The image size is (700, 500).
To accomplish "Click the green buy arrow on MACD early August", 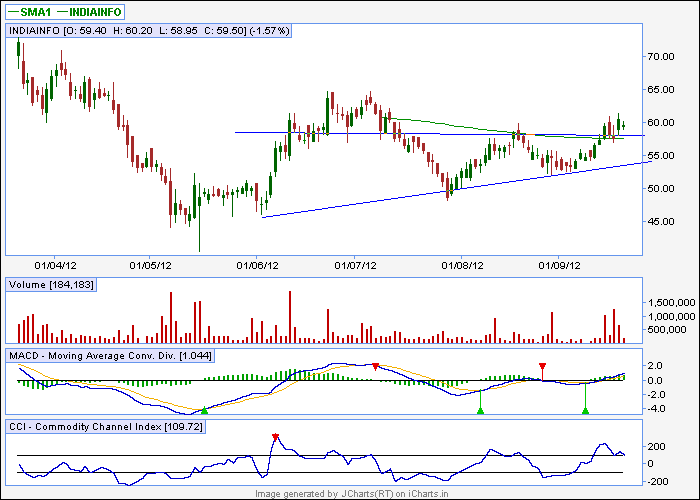I will point(480,410).
